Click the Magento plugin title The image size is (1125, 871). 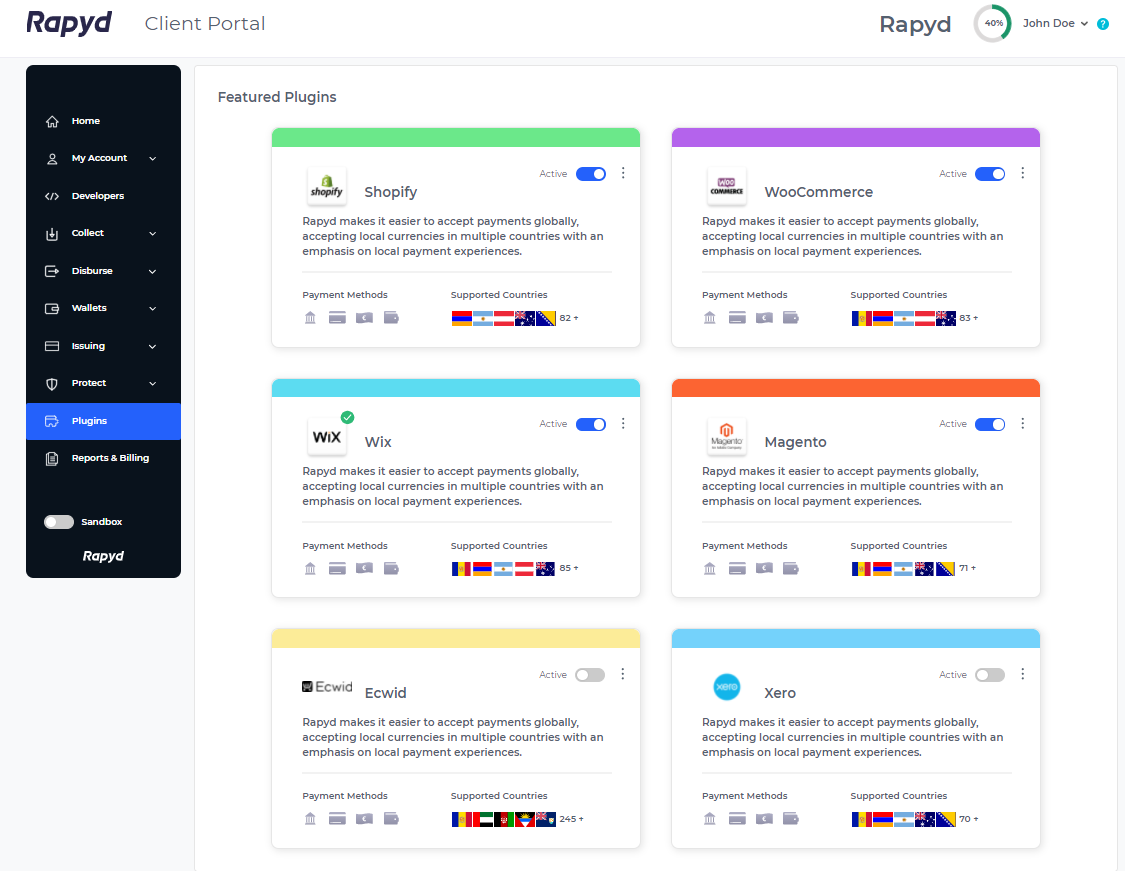click(x=795, y=443)
